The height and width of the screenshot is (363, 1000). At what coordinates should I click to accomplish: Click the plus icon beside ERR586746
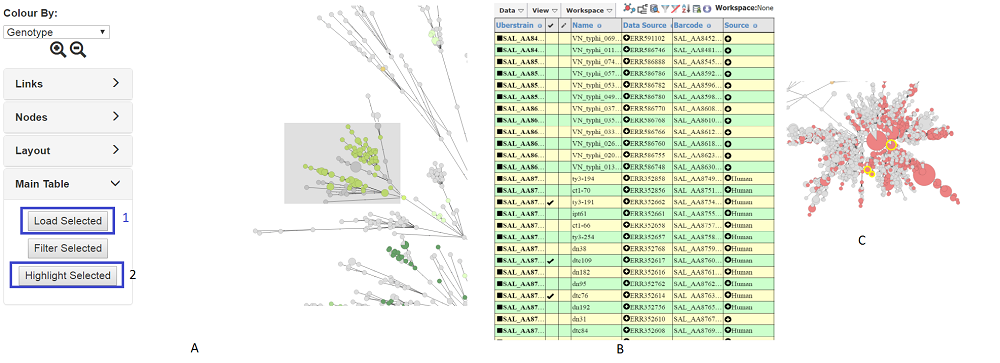[x=626, y=50]
